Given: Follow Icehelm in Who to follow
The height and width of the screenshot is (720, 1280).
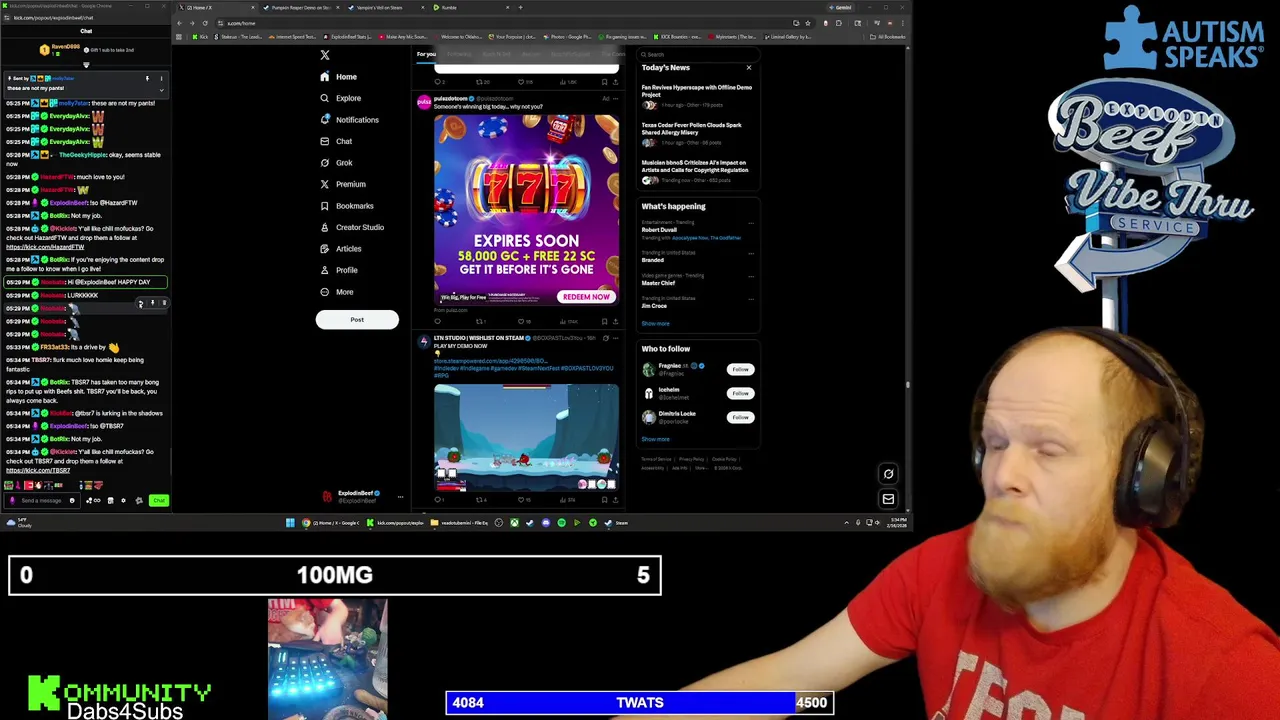Looking at the screenshot, I should pos(740,393).
